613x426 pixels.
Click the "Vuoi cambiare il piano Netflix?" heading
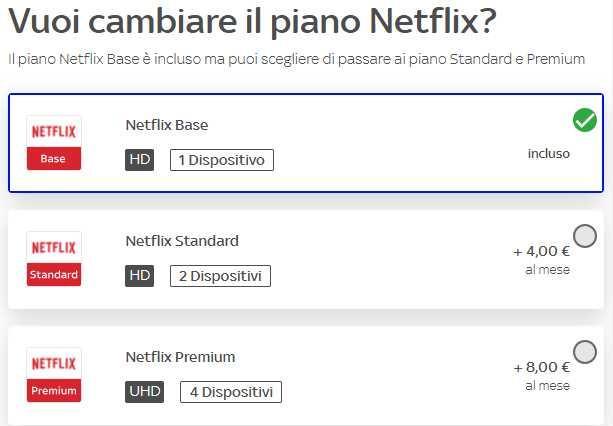tap(252, 22)
